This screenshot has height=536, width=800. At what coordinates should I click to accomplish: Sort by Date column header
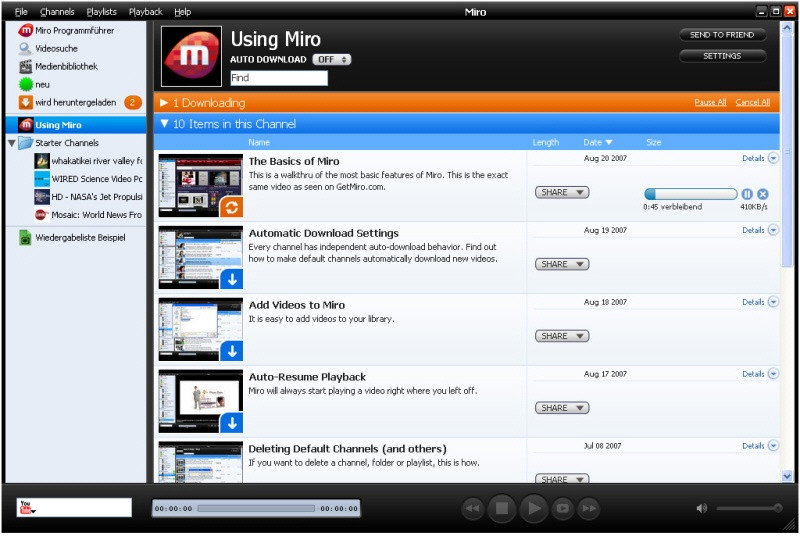tap(597, 142)
